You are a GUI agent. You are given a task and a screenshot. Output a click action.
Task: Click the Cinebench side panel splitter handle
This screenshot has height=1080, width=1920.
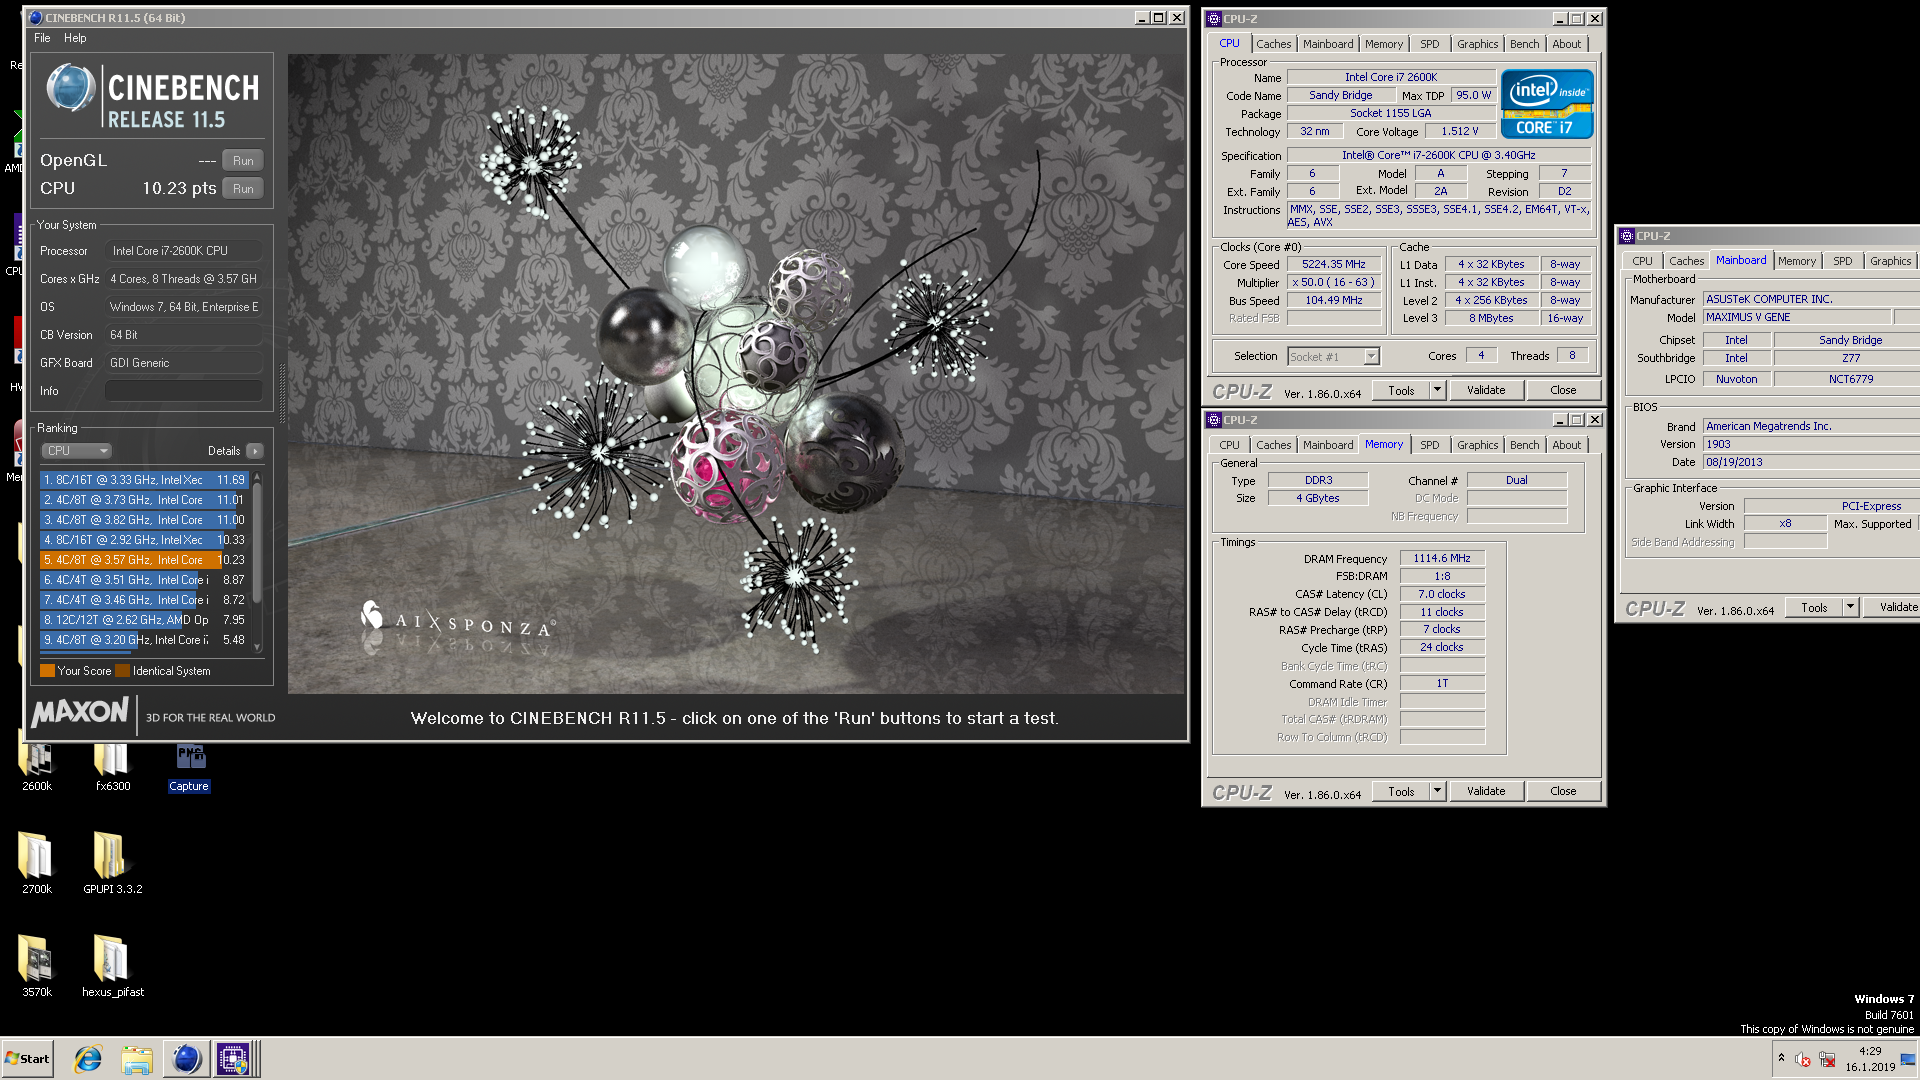(282, 394)
